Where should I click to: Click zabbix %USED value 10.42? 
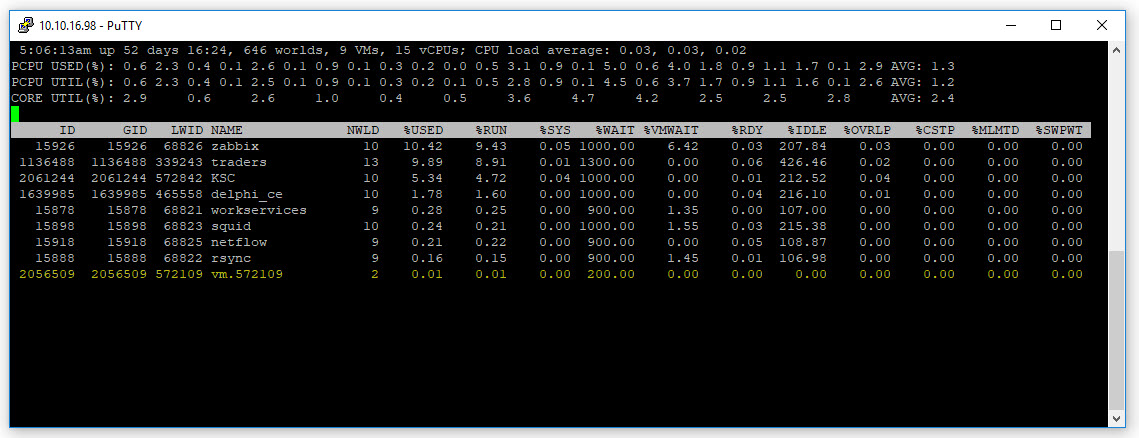423,146
